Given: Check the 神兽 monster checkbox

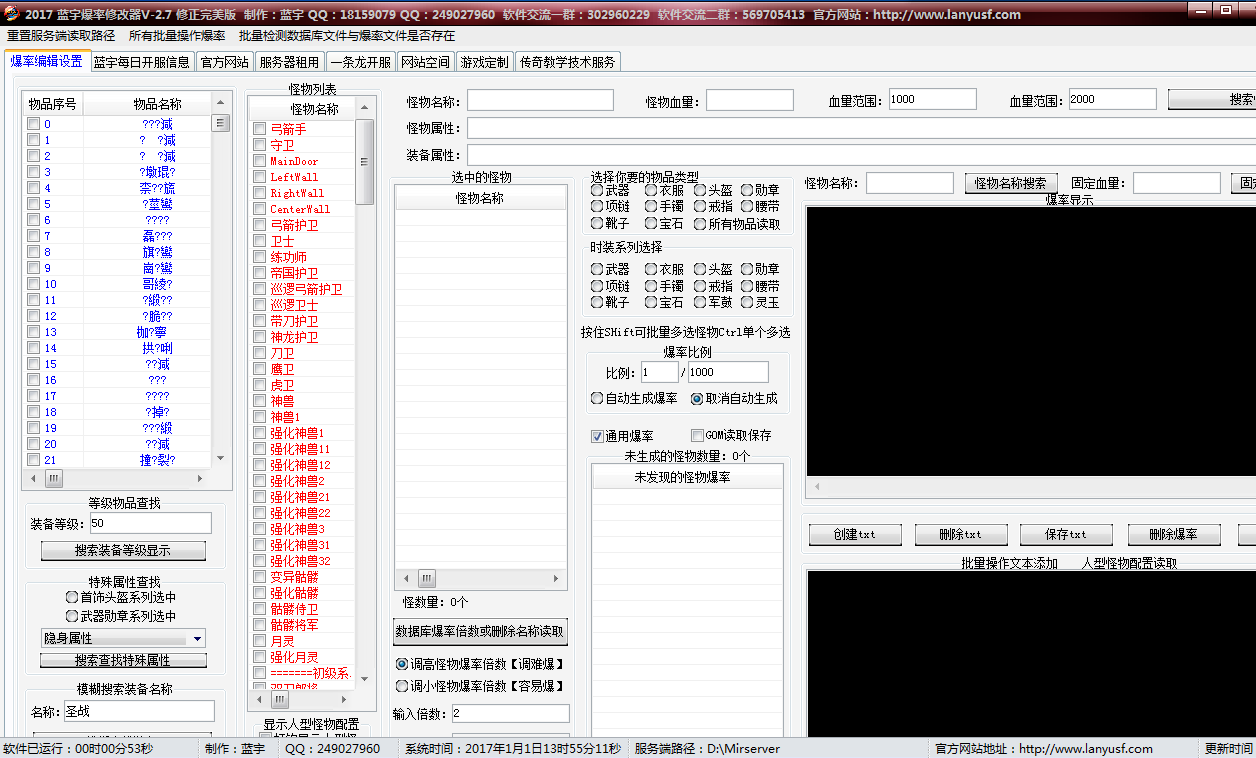Looking at the screenshot, I should [260, 401].
